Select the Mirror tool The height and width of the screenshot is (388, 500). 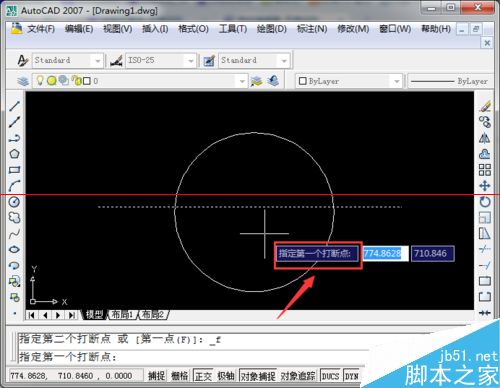(x=485, y=138)
